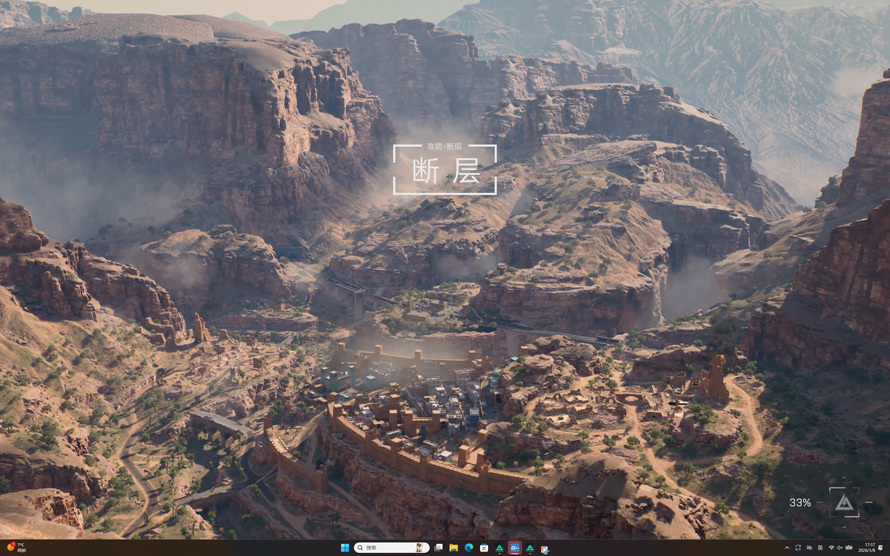Open the weather widget on the taskbar
This screenshot has height=556, width=890.
click(x=16, y=547)
